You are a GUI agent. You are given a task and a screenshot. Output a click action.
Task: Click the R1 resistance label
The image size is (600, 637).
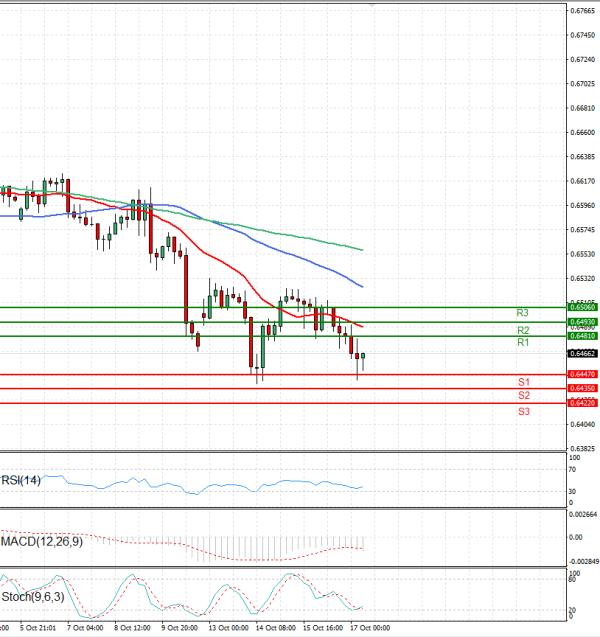point(522,343)
